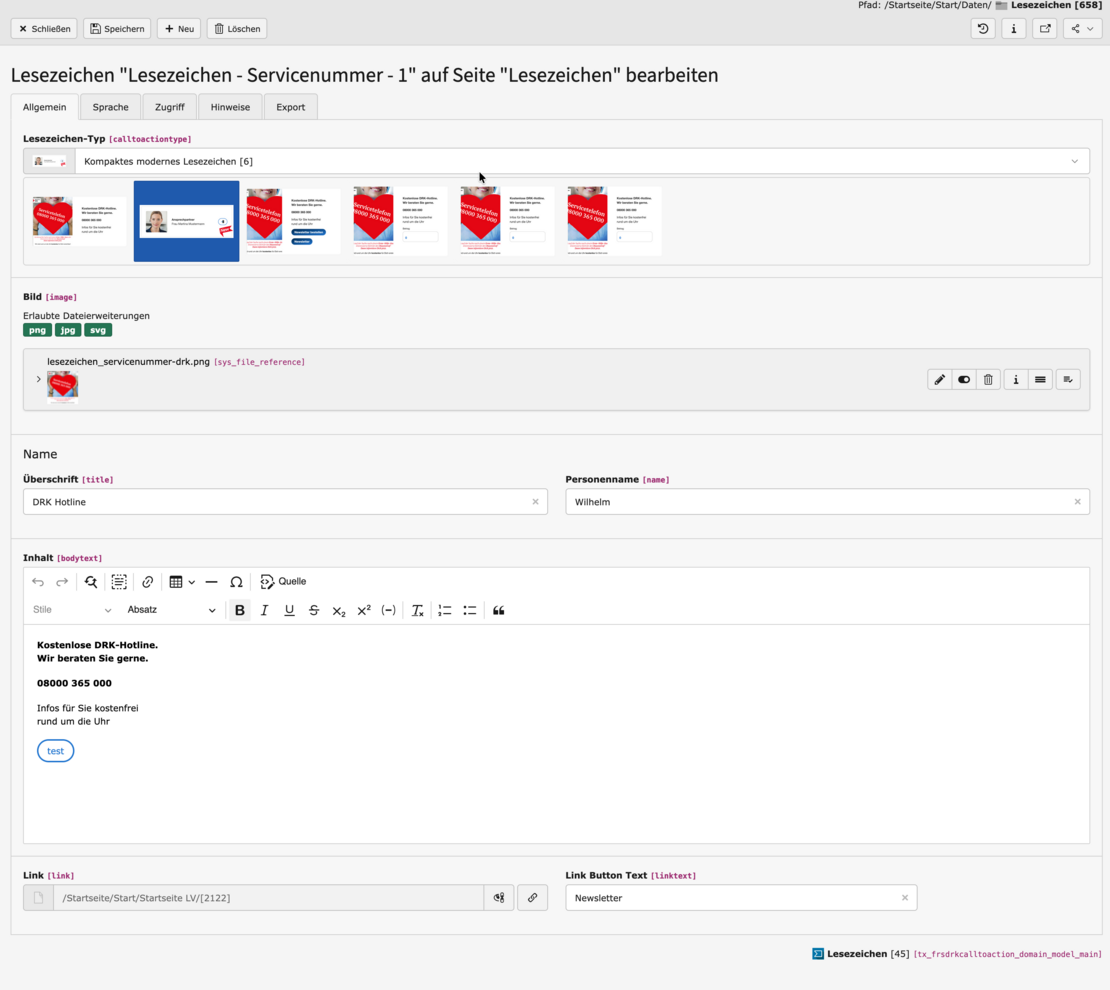Insert special character with omega icon
This screenshot has width=1110, height=990.
236,582
